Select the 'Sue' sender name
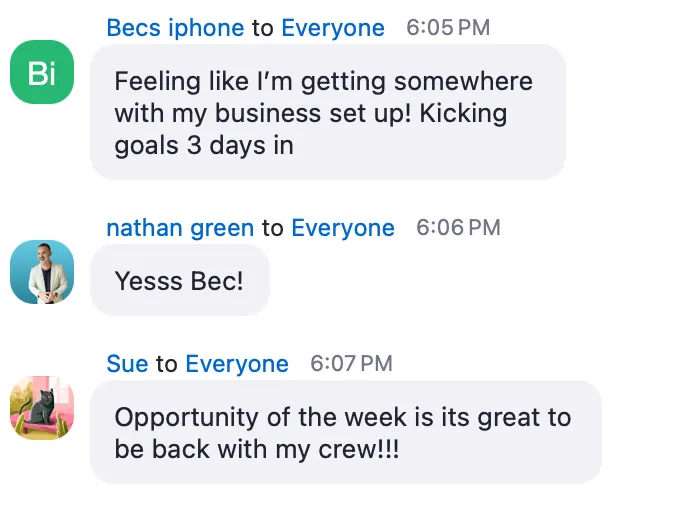The height and width of the screenshot is (520, 679). 127,364
